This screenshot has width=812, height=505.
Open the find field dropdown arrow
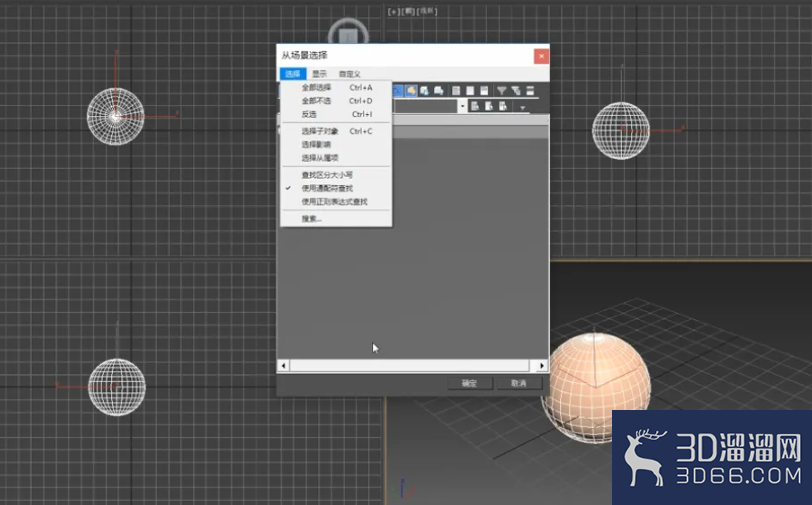pos(462,106)
